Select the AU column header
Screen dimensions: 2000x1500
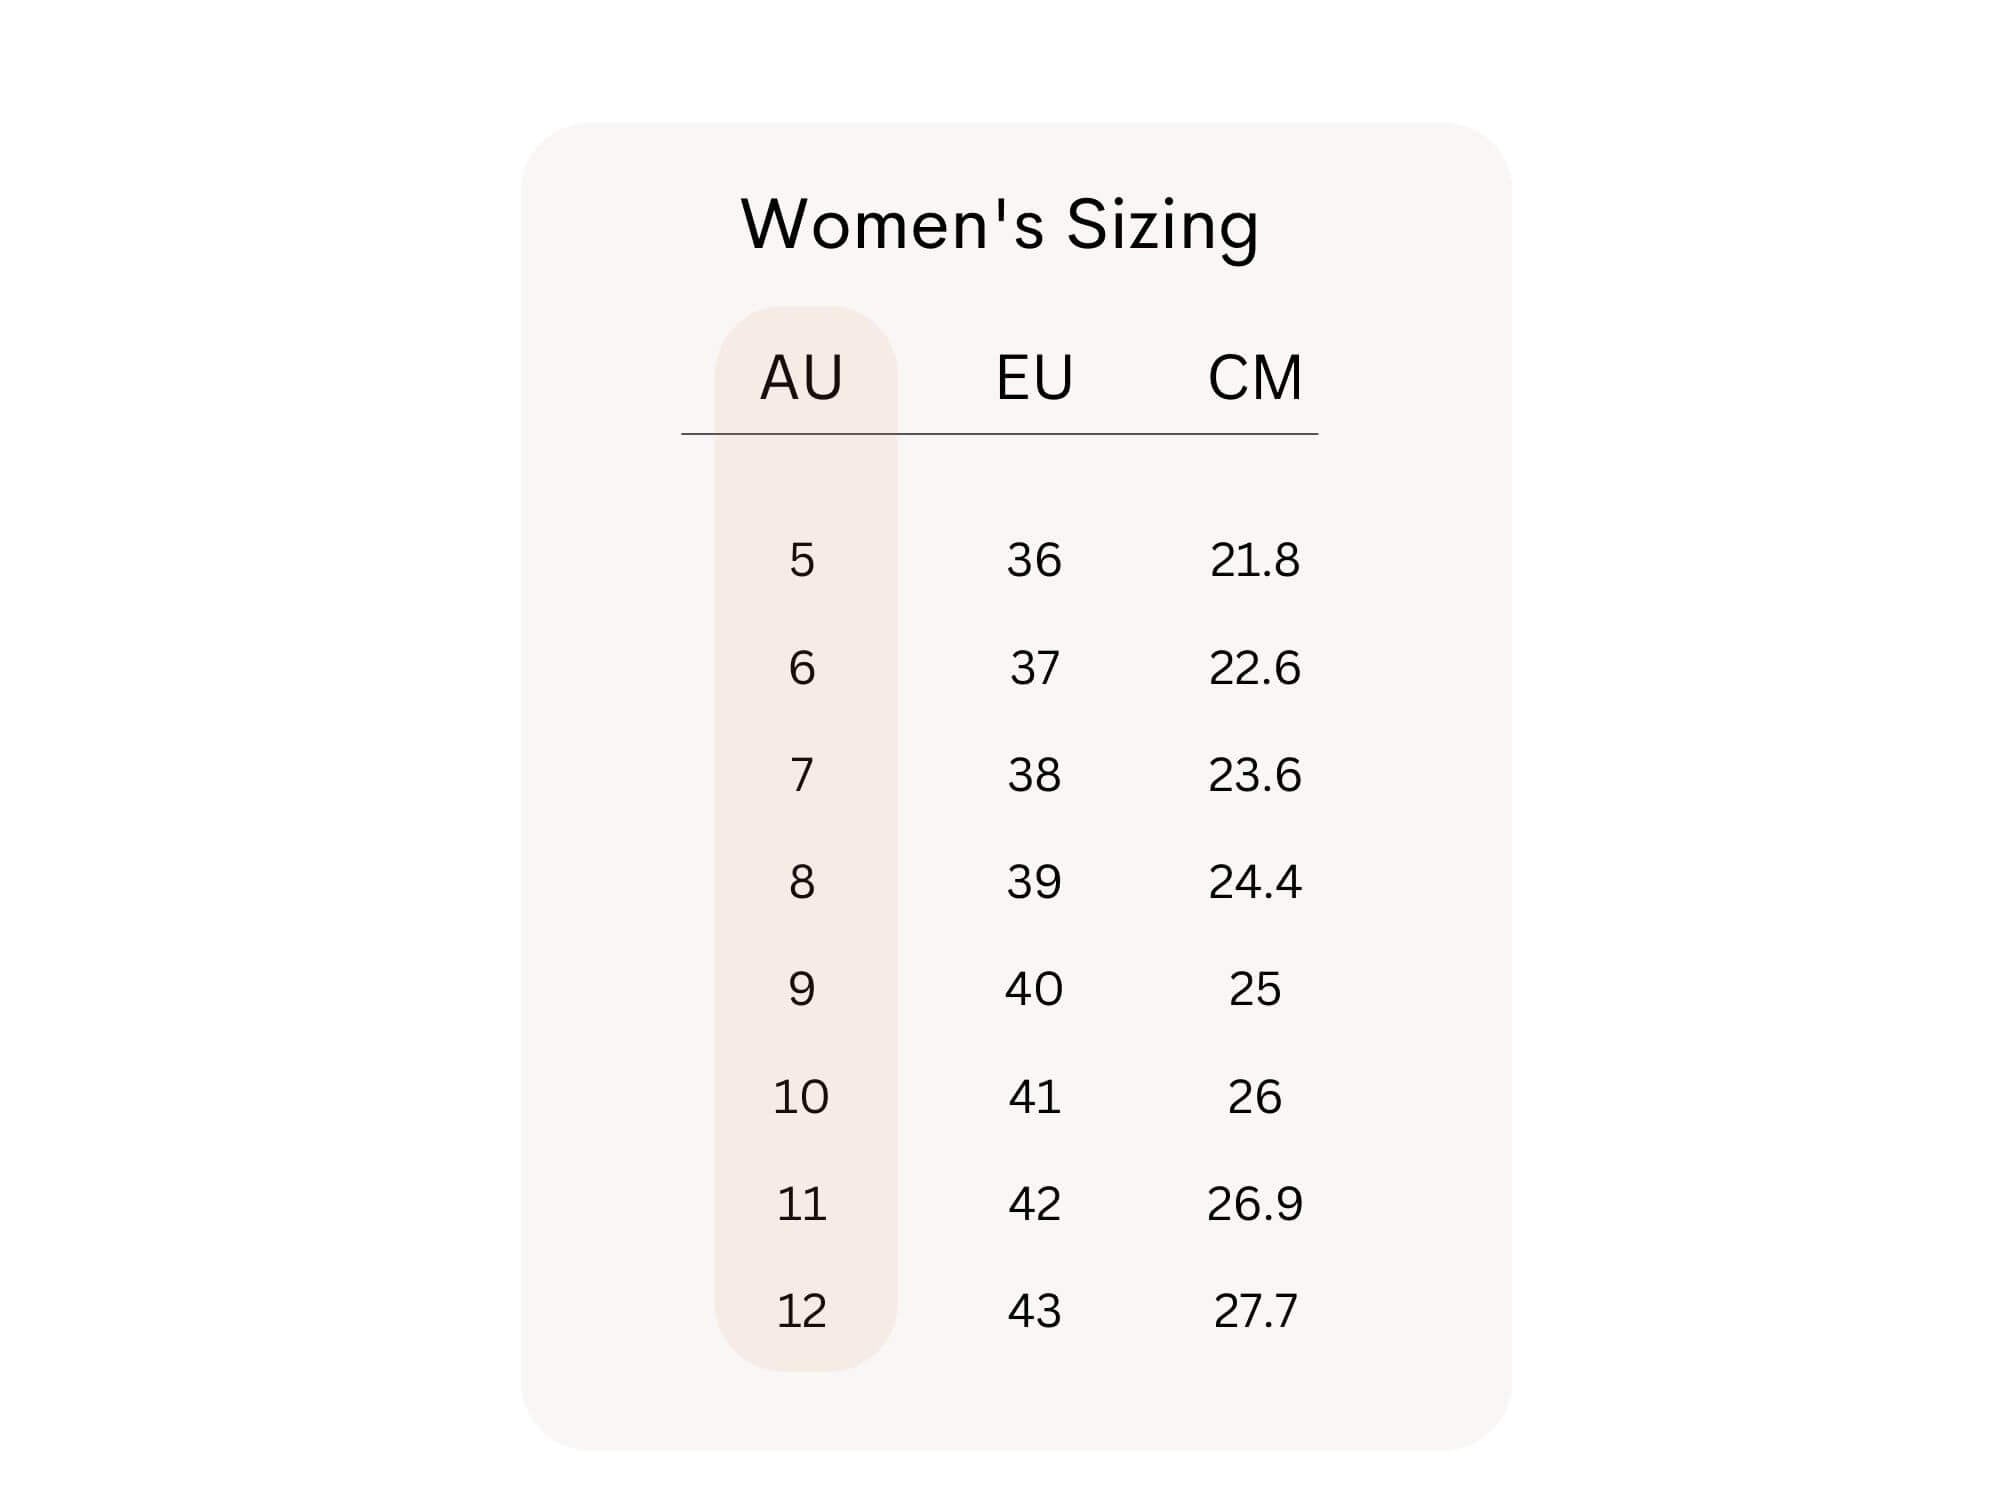(801, 378)
